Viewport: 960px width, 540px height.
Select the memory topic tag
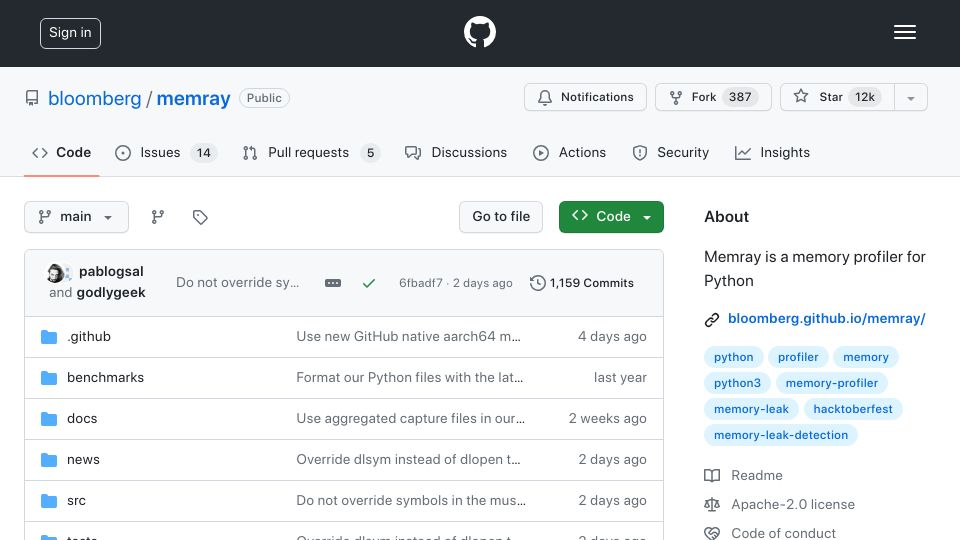[x=866, y=357]
